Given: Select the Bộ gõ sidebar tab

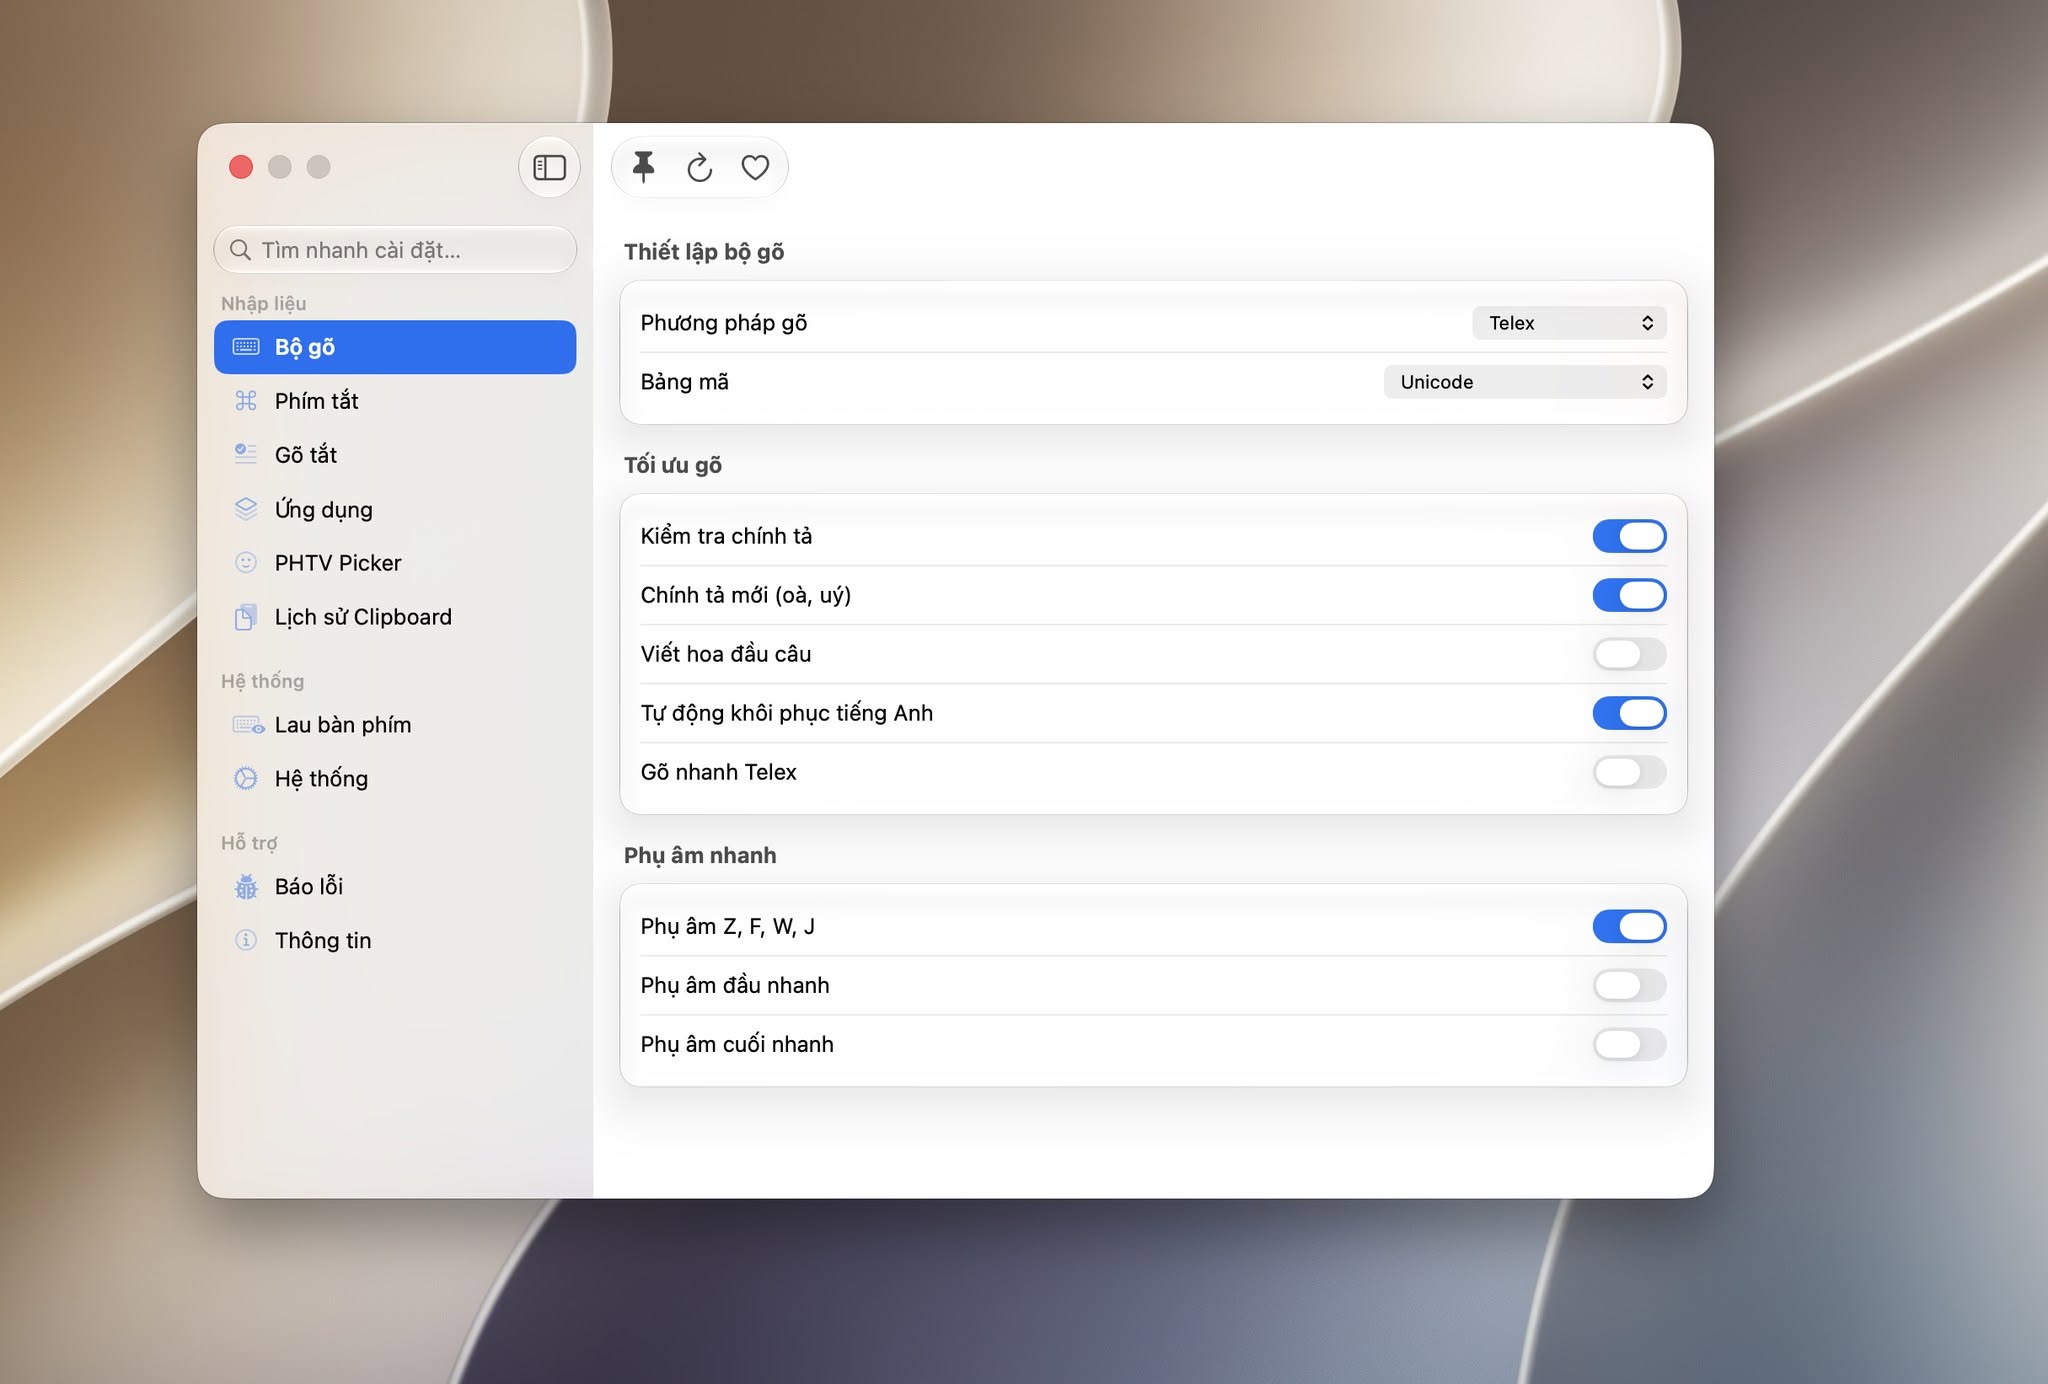Looking at the screenshot, I should (395, 347).
